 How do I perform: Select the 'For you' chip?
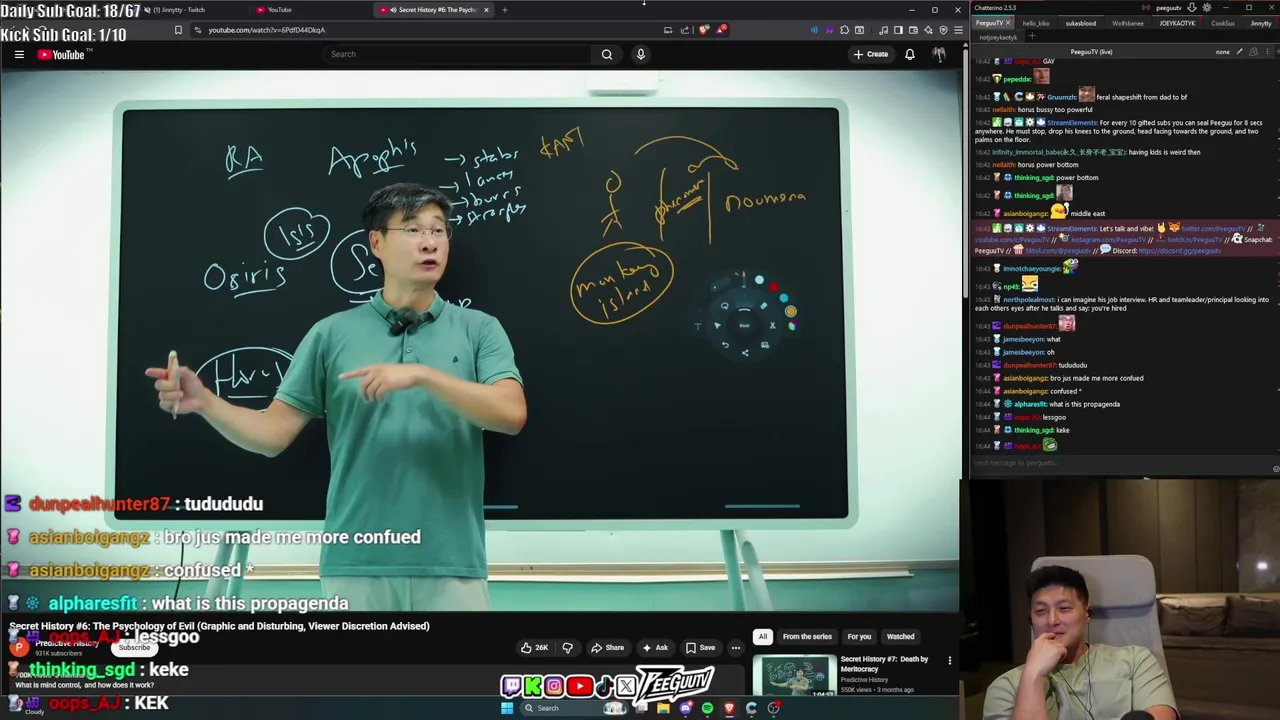pyautogui.click(x=859, y=636)
